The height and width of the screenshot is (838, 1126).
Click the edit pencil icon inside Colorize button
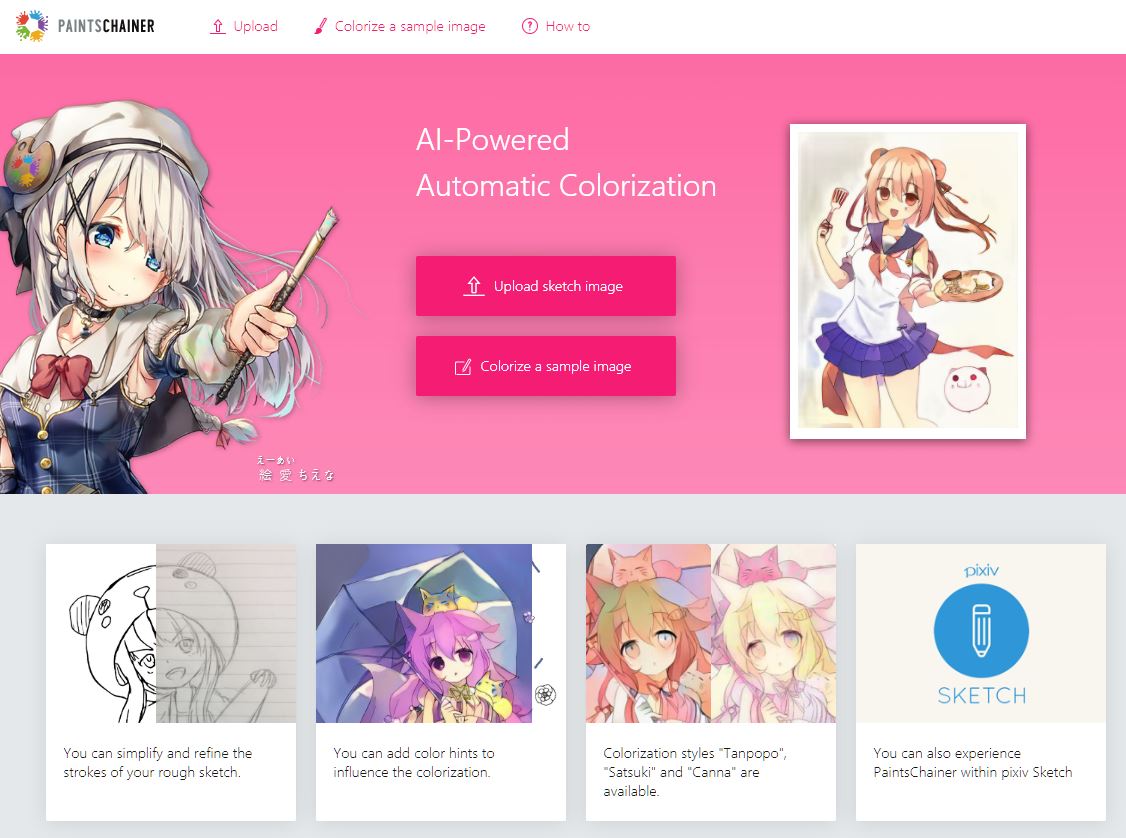(463, 366)
